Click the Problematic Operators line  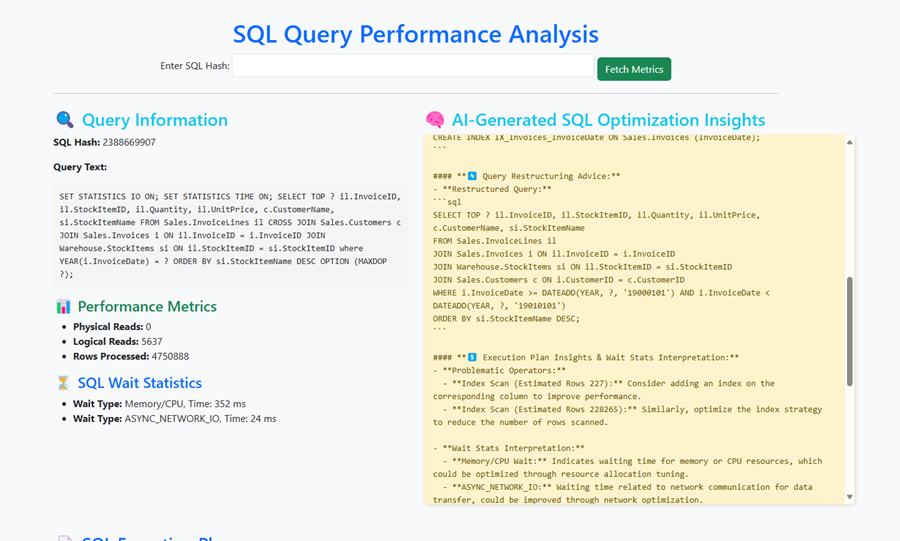(499, 371)
